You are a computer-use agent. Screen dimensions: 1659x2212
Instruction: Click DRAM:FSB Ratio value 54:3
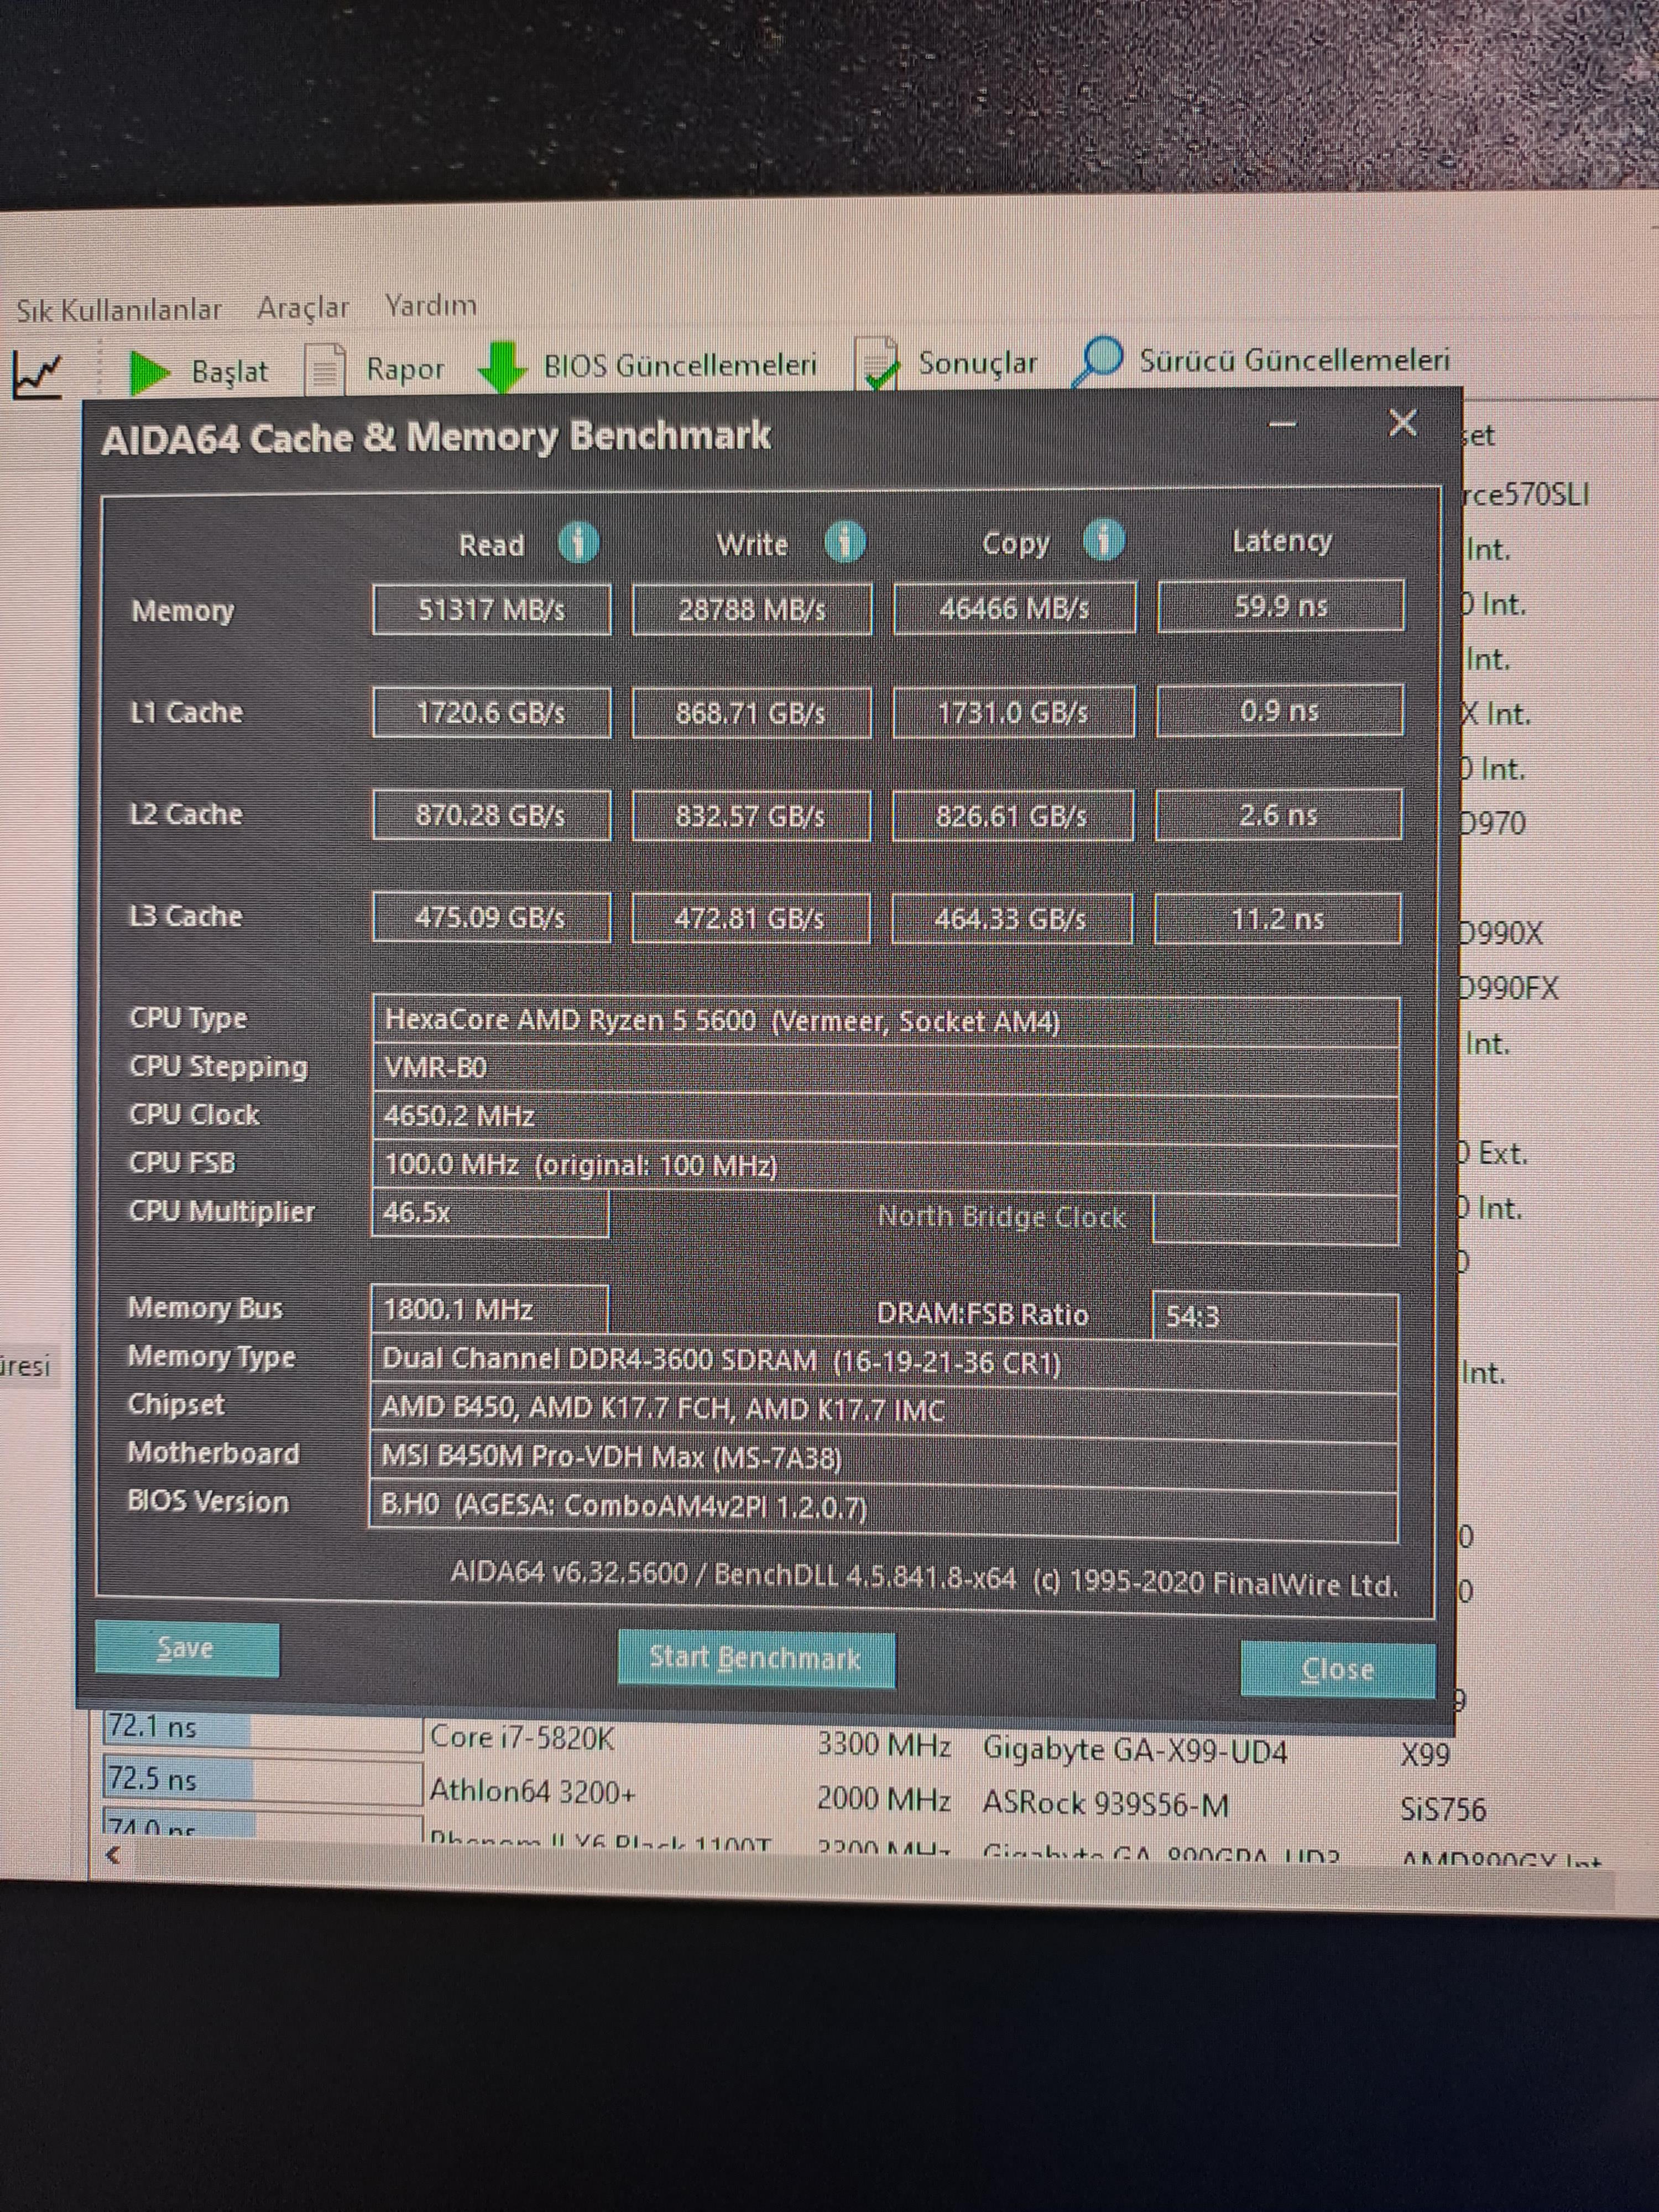(x=1275, y=1316)
